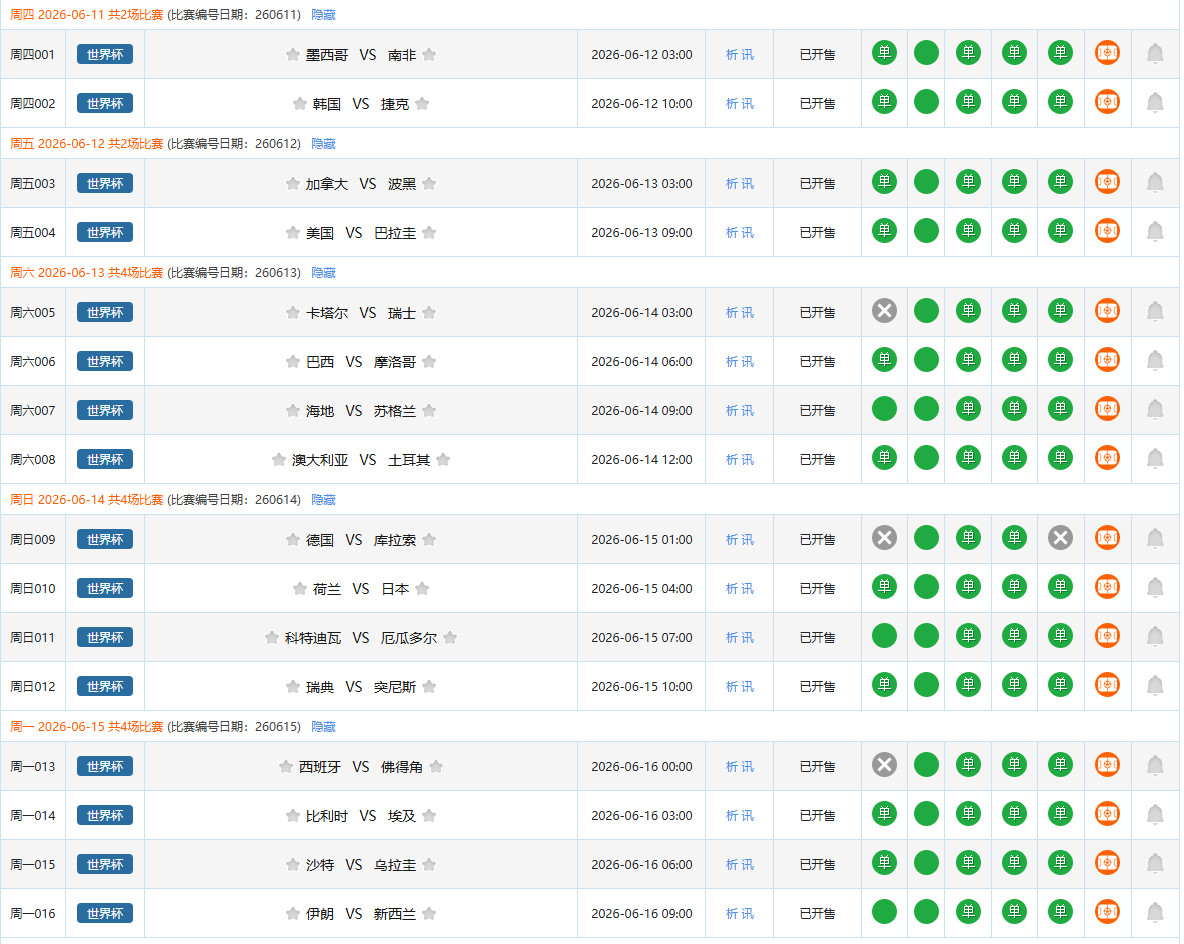This screenshot has width=1184, height=944.
Task: Open 析 analysis for 瑞典 VS 突尼斯
Action: (732, 686)
